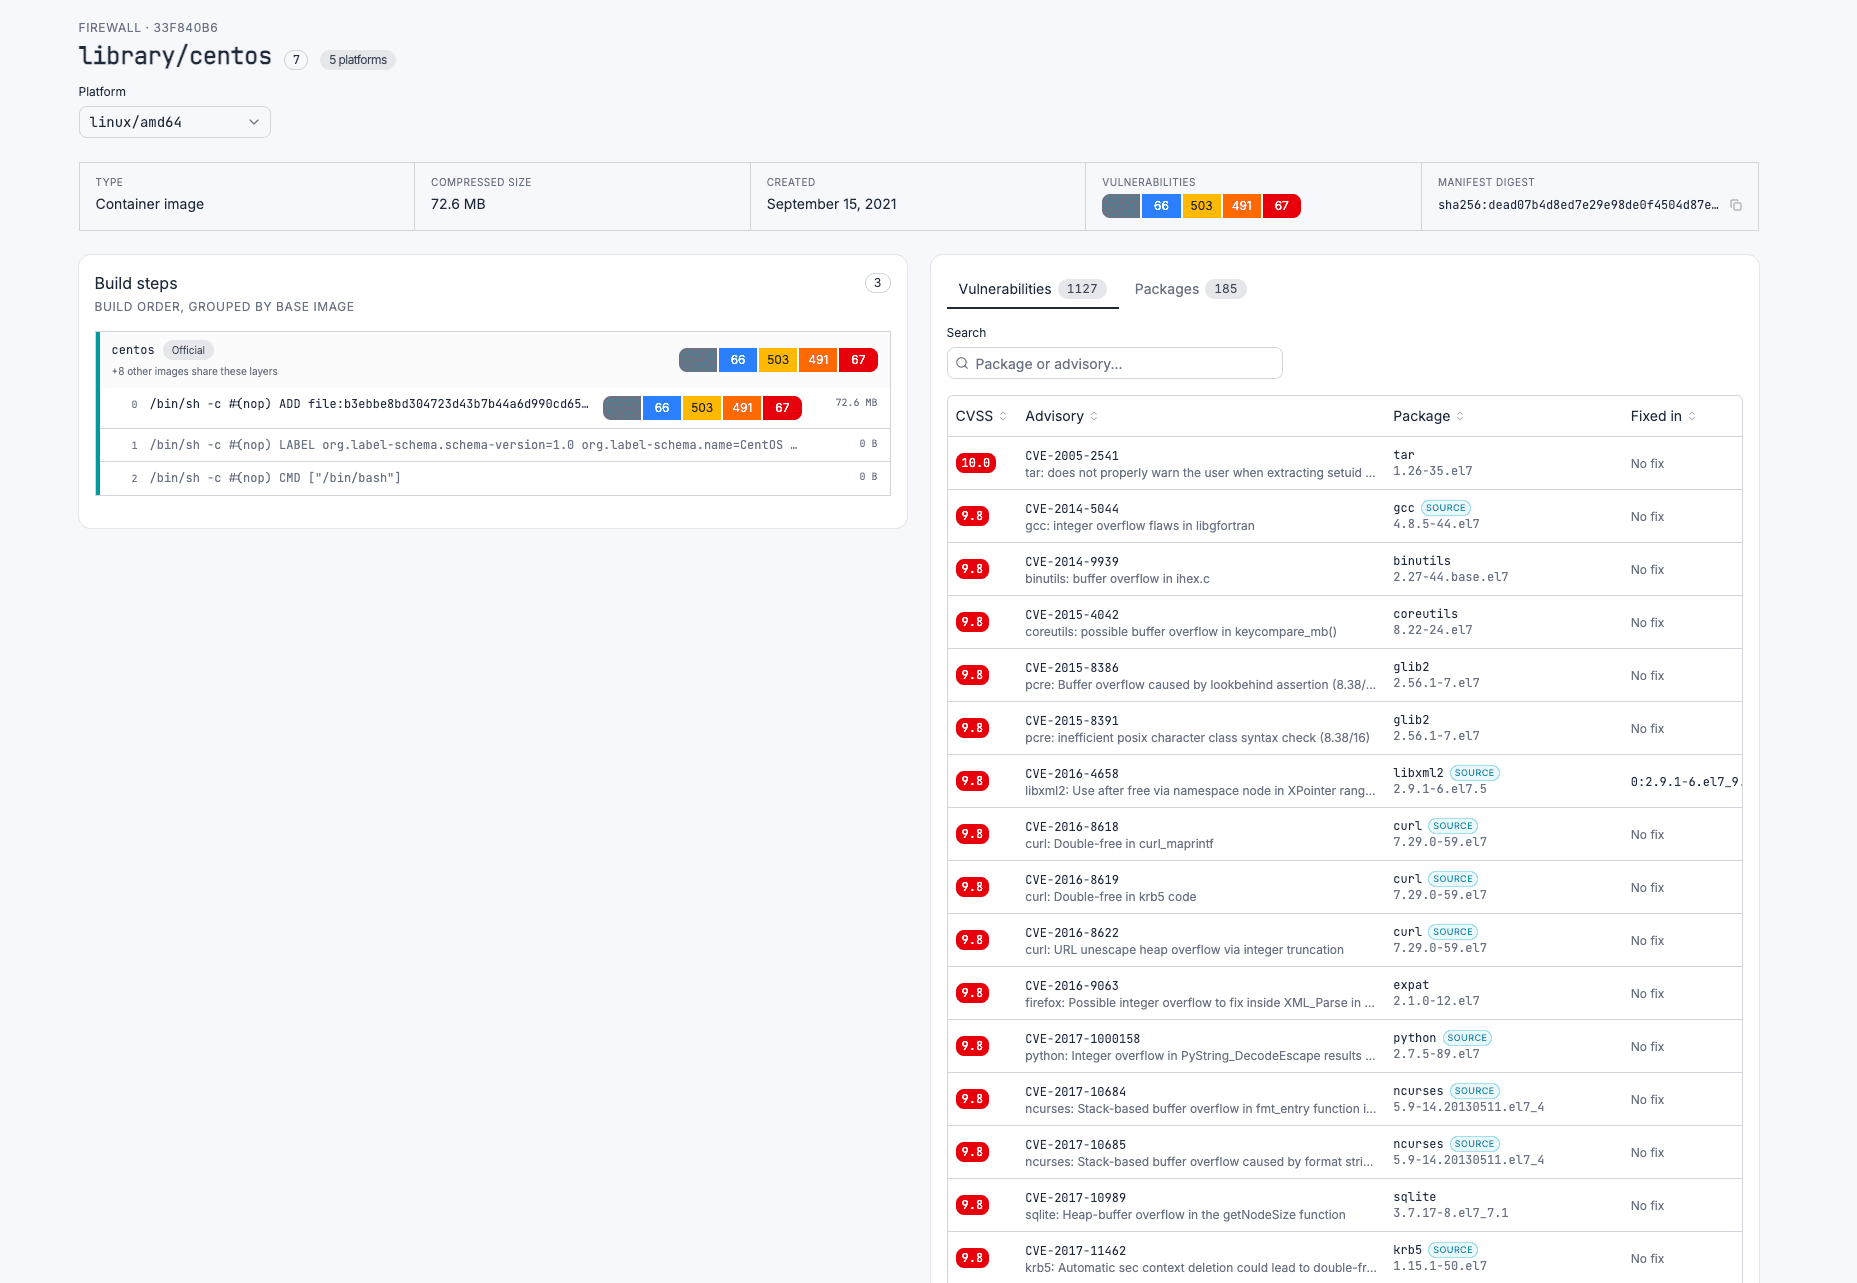Select gray segment in Vulnerabilities summary bar
The image size is (1857, 1283).
[1121, 206]
